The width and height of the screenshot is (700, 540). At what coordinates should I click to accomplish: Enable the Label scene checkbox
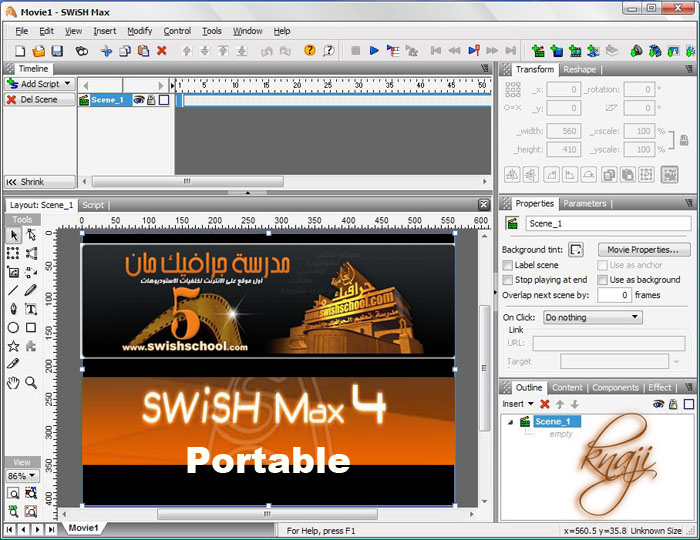click(x=508, y=265)
